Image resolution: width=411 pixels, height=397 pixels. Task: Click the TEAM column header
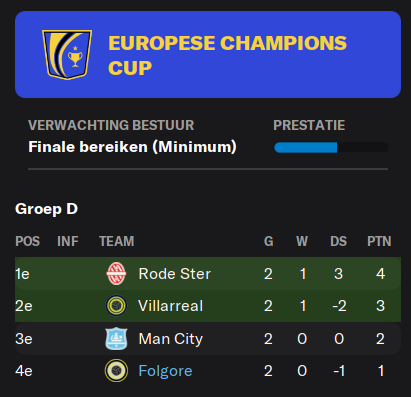point(117,241)
